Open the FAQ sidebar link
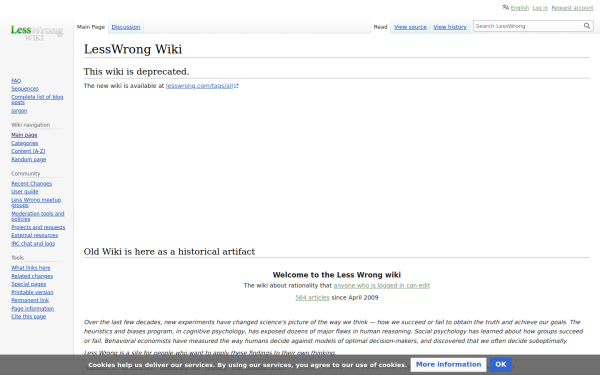600x375 pixels. tap(16, 81)
